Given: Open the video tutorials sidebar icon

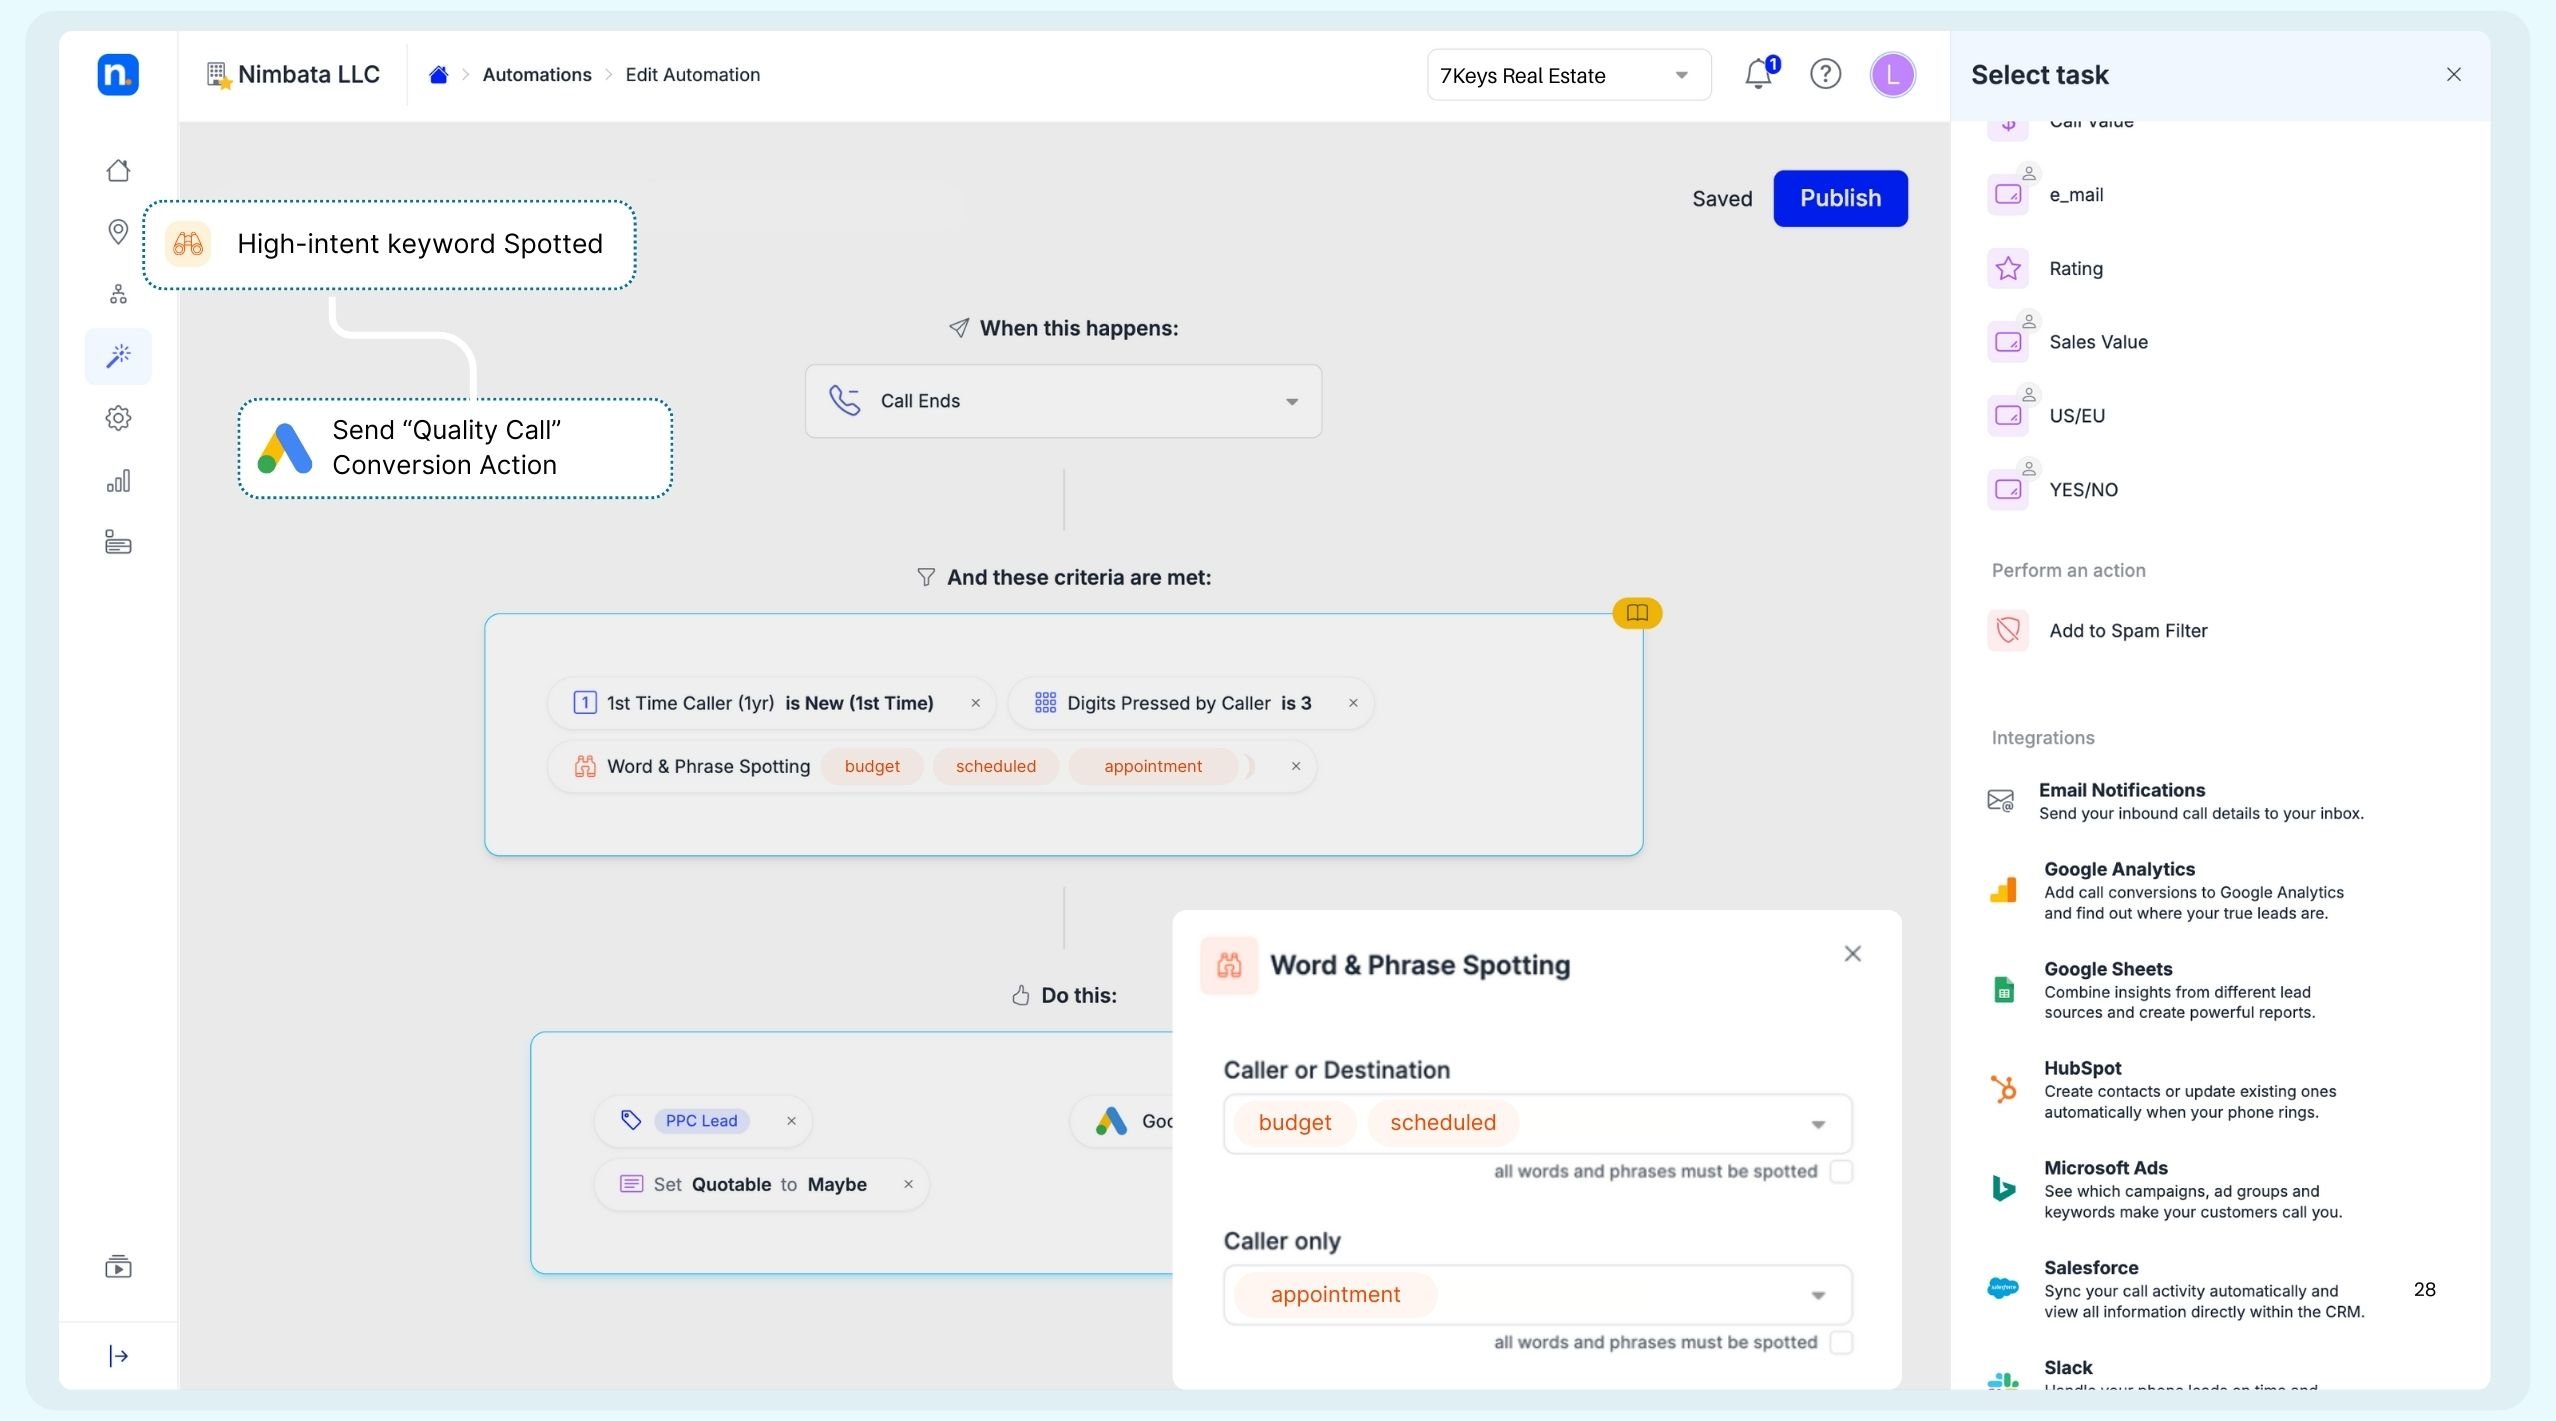Looking at the screenshot, I should click(118, 1267).
